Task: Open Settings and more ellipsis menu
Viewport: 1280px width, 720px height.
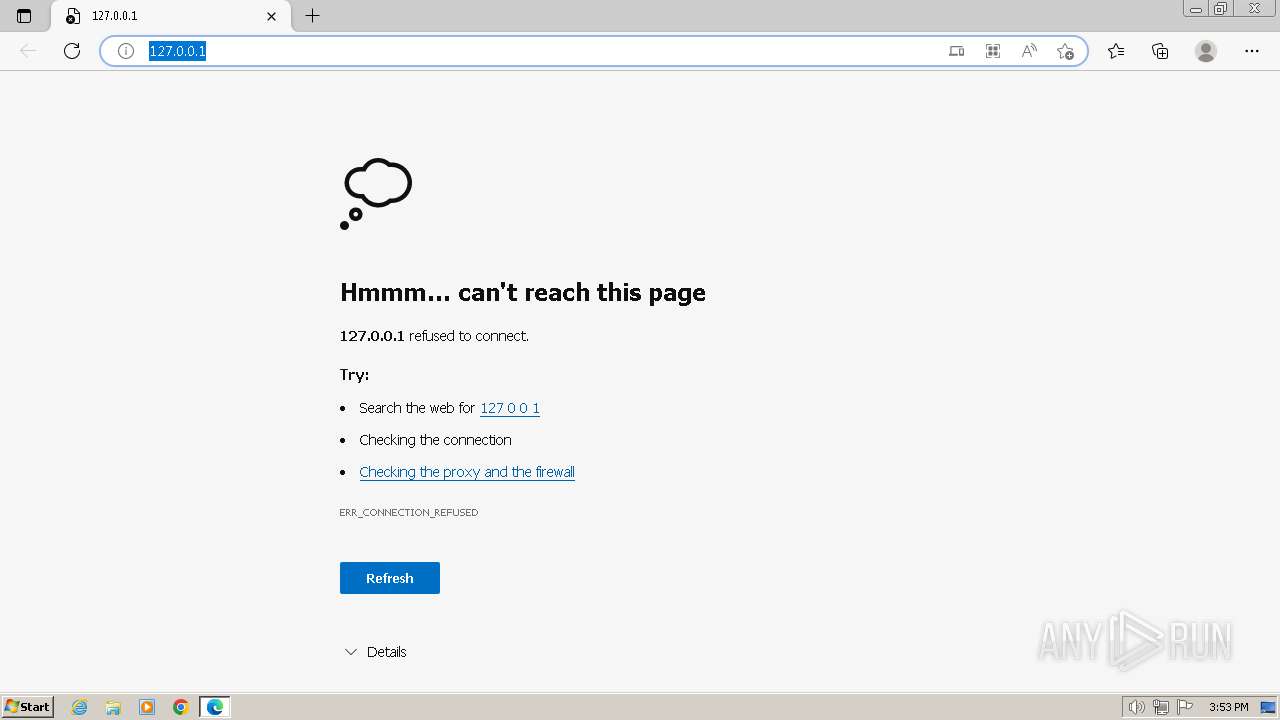Action: click(x=1252, y=51)
